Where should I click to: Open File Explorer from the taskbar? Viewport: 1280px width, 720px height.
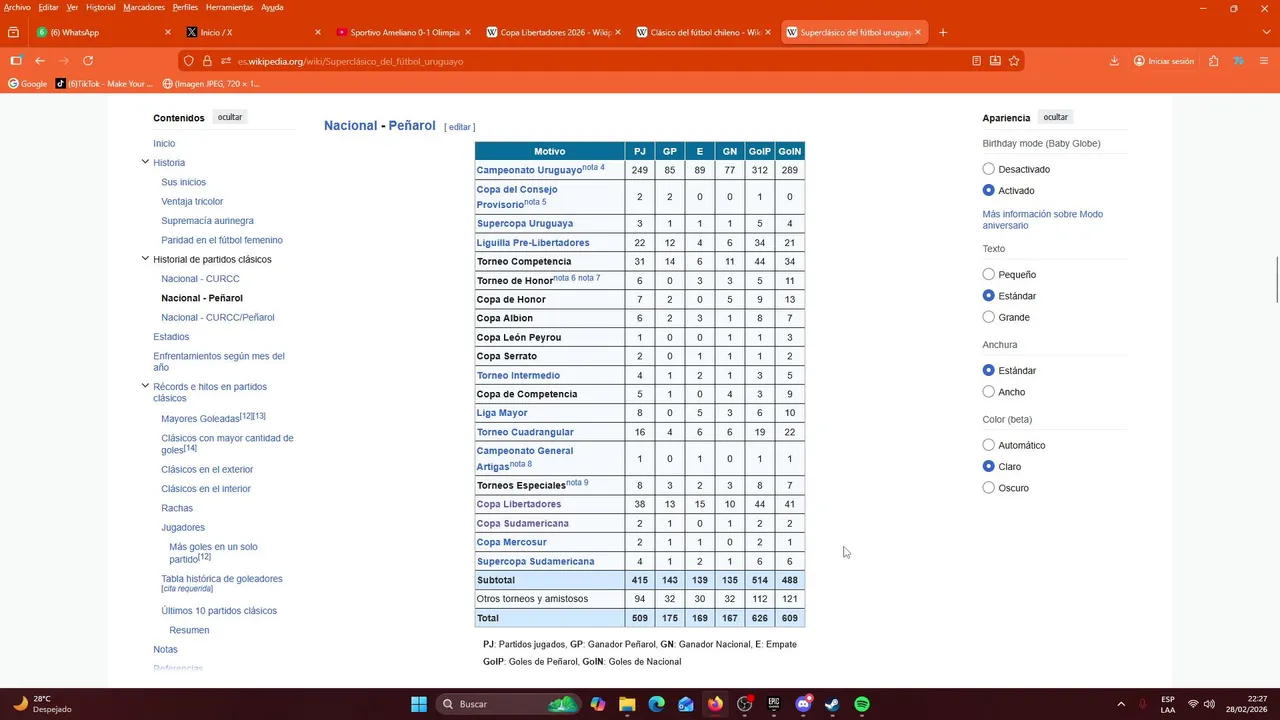(x=627, y=704)
